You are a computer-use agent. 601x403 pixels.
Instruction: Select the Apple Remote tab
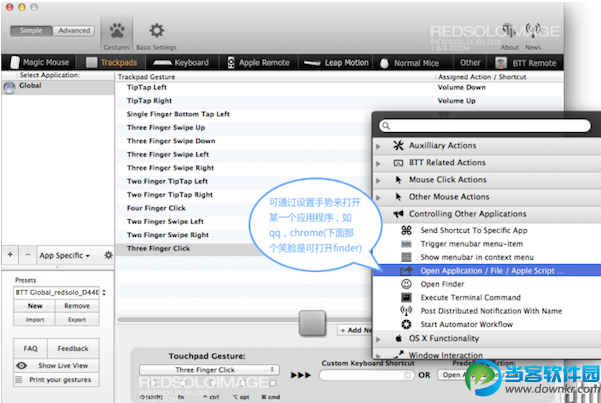click(x=258, y=63)
